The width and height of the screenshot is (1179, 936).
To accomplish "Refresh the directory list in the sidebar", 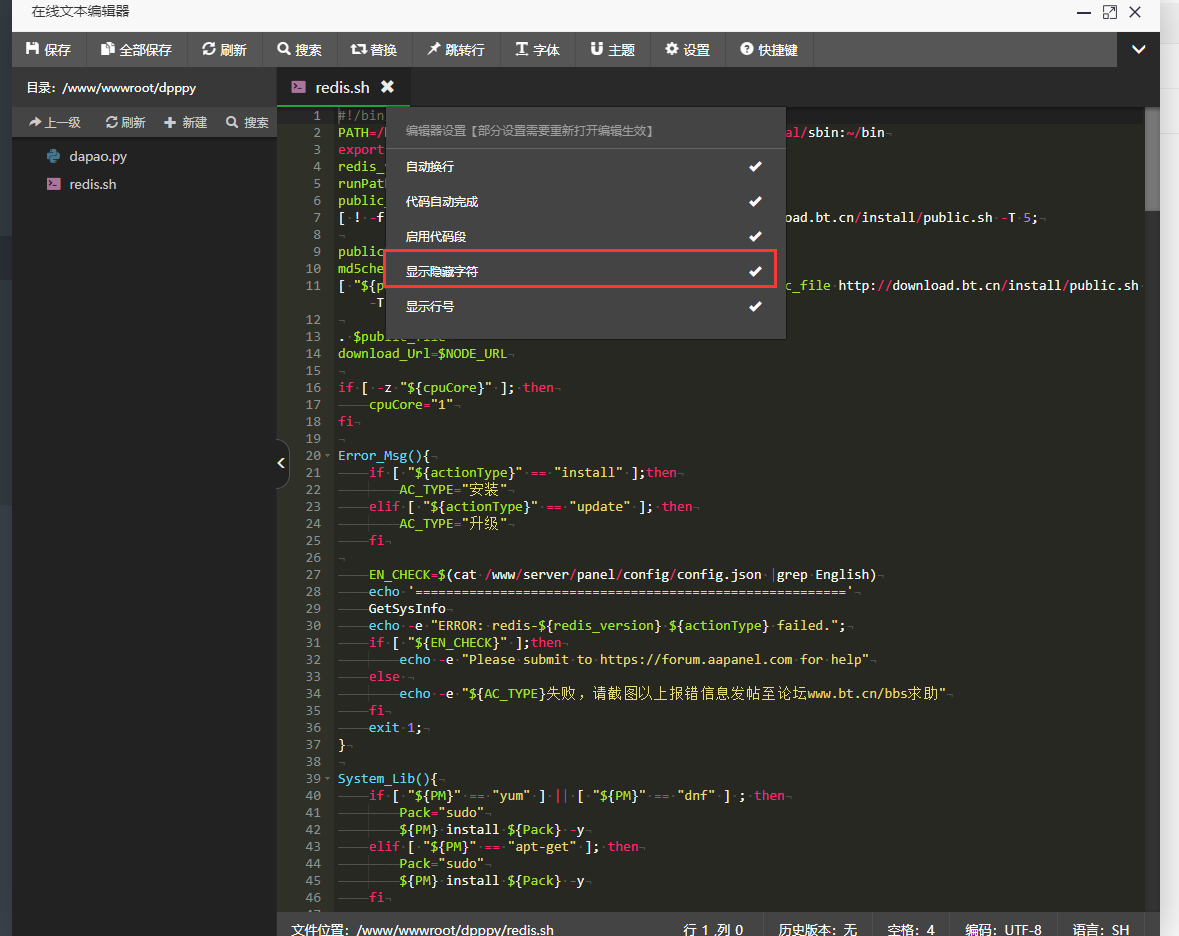I will 125,122.
